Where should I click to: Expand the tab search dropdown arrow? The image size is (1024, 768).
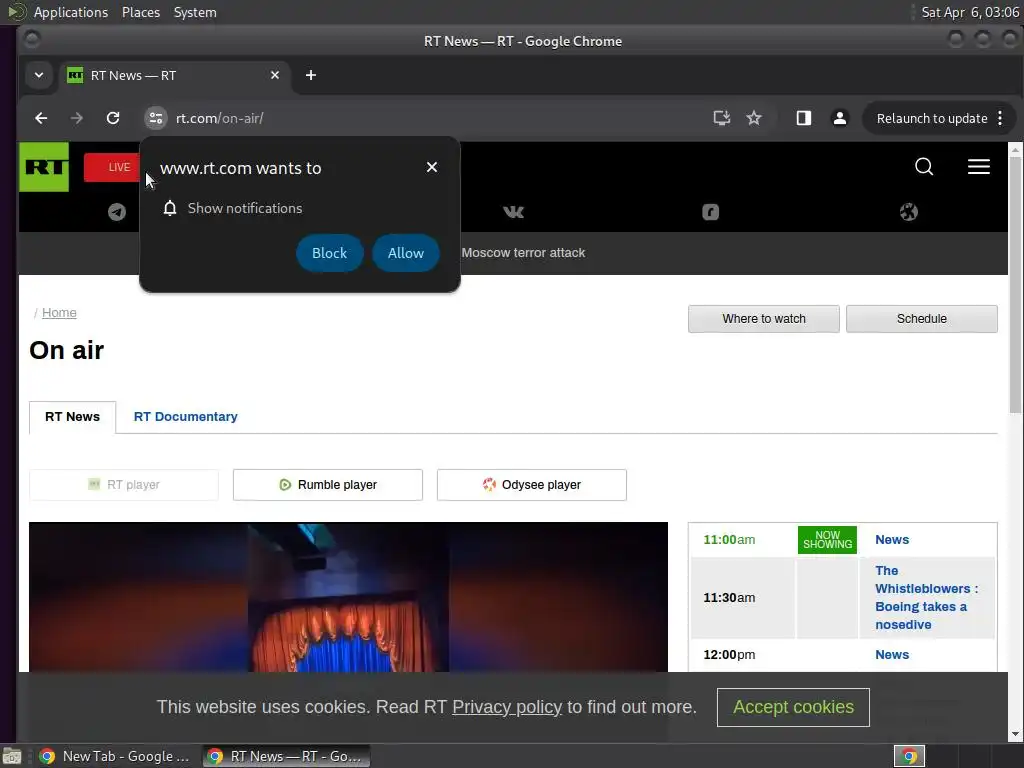tap(39, 75)
